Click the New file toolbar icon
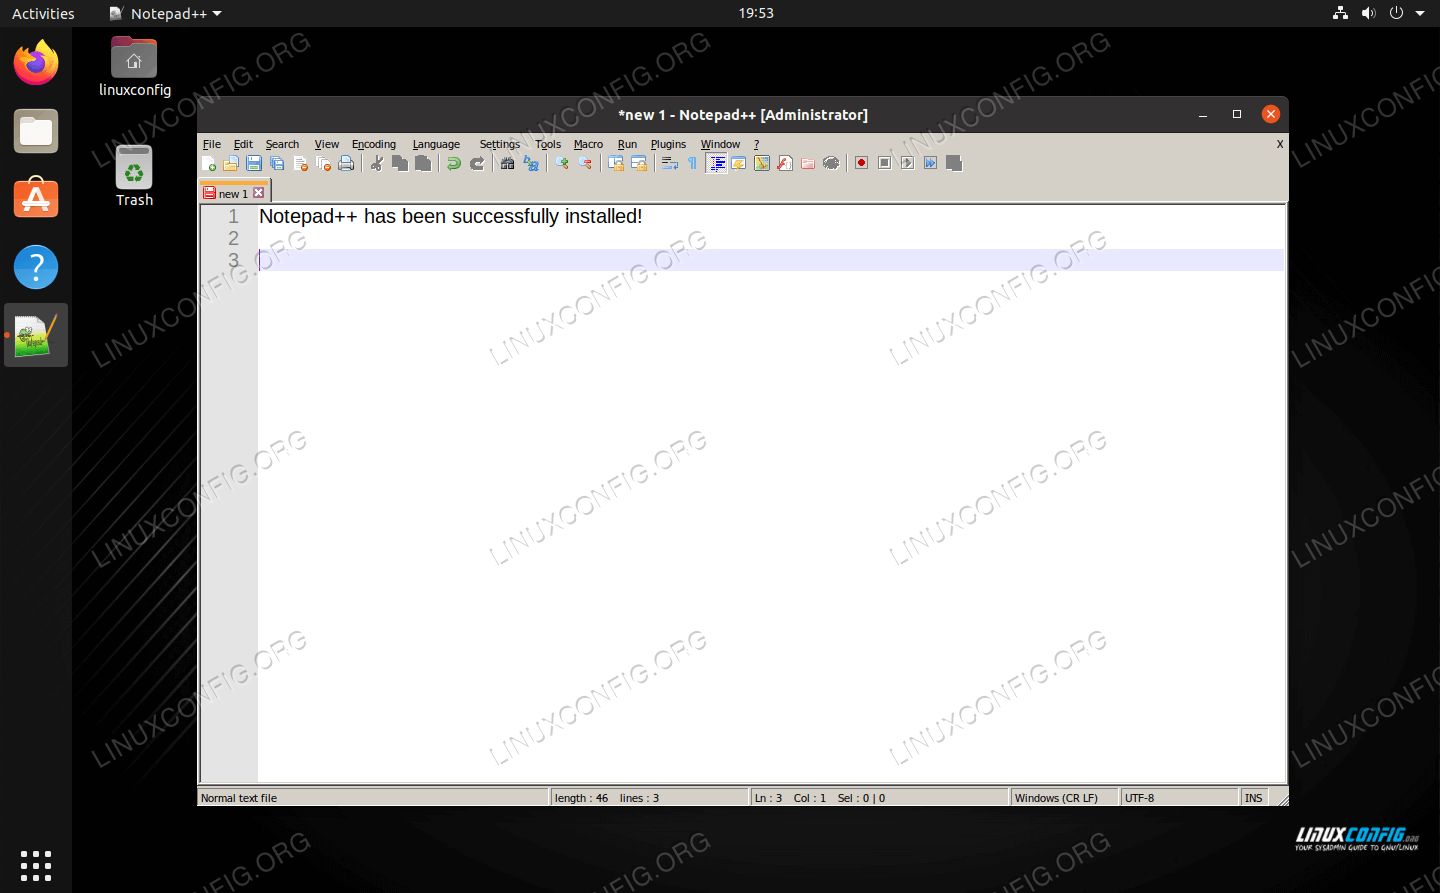 coord(208,163)
